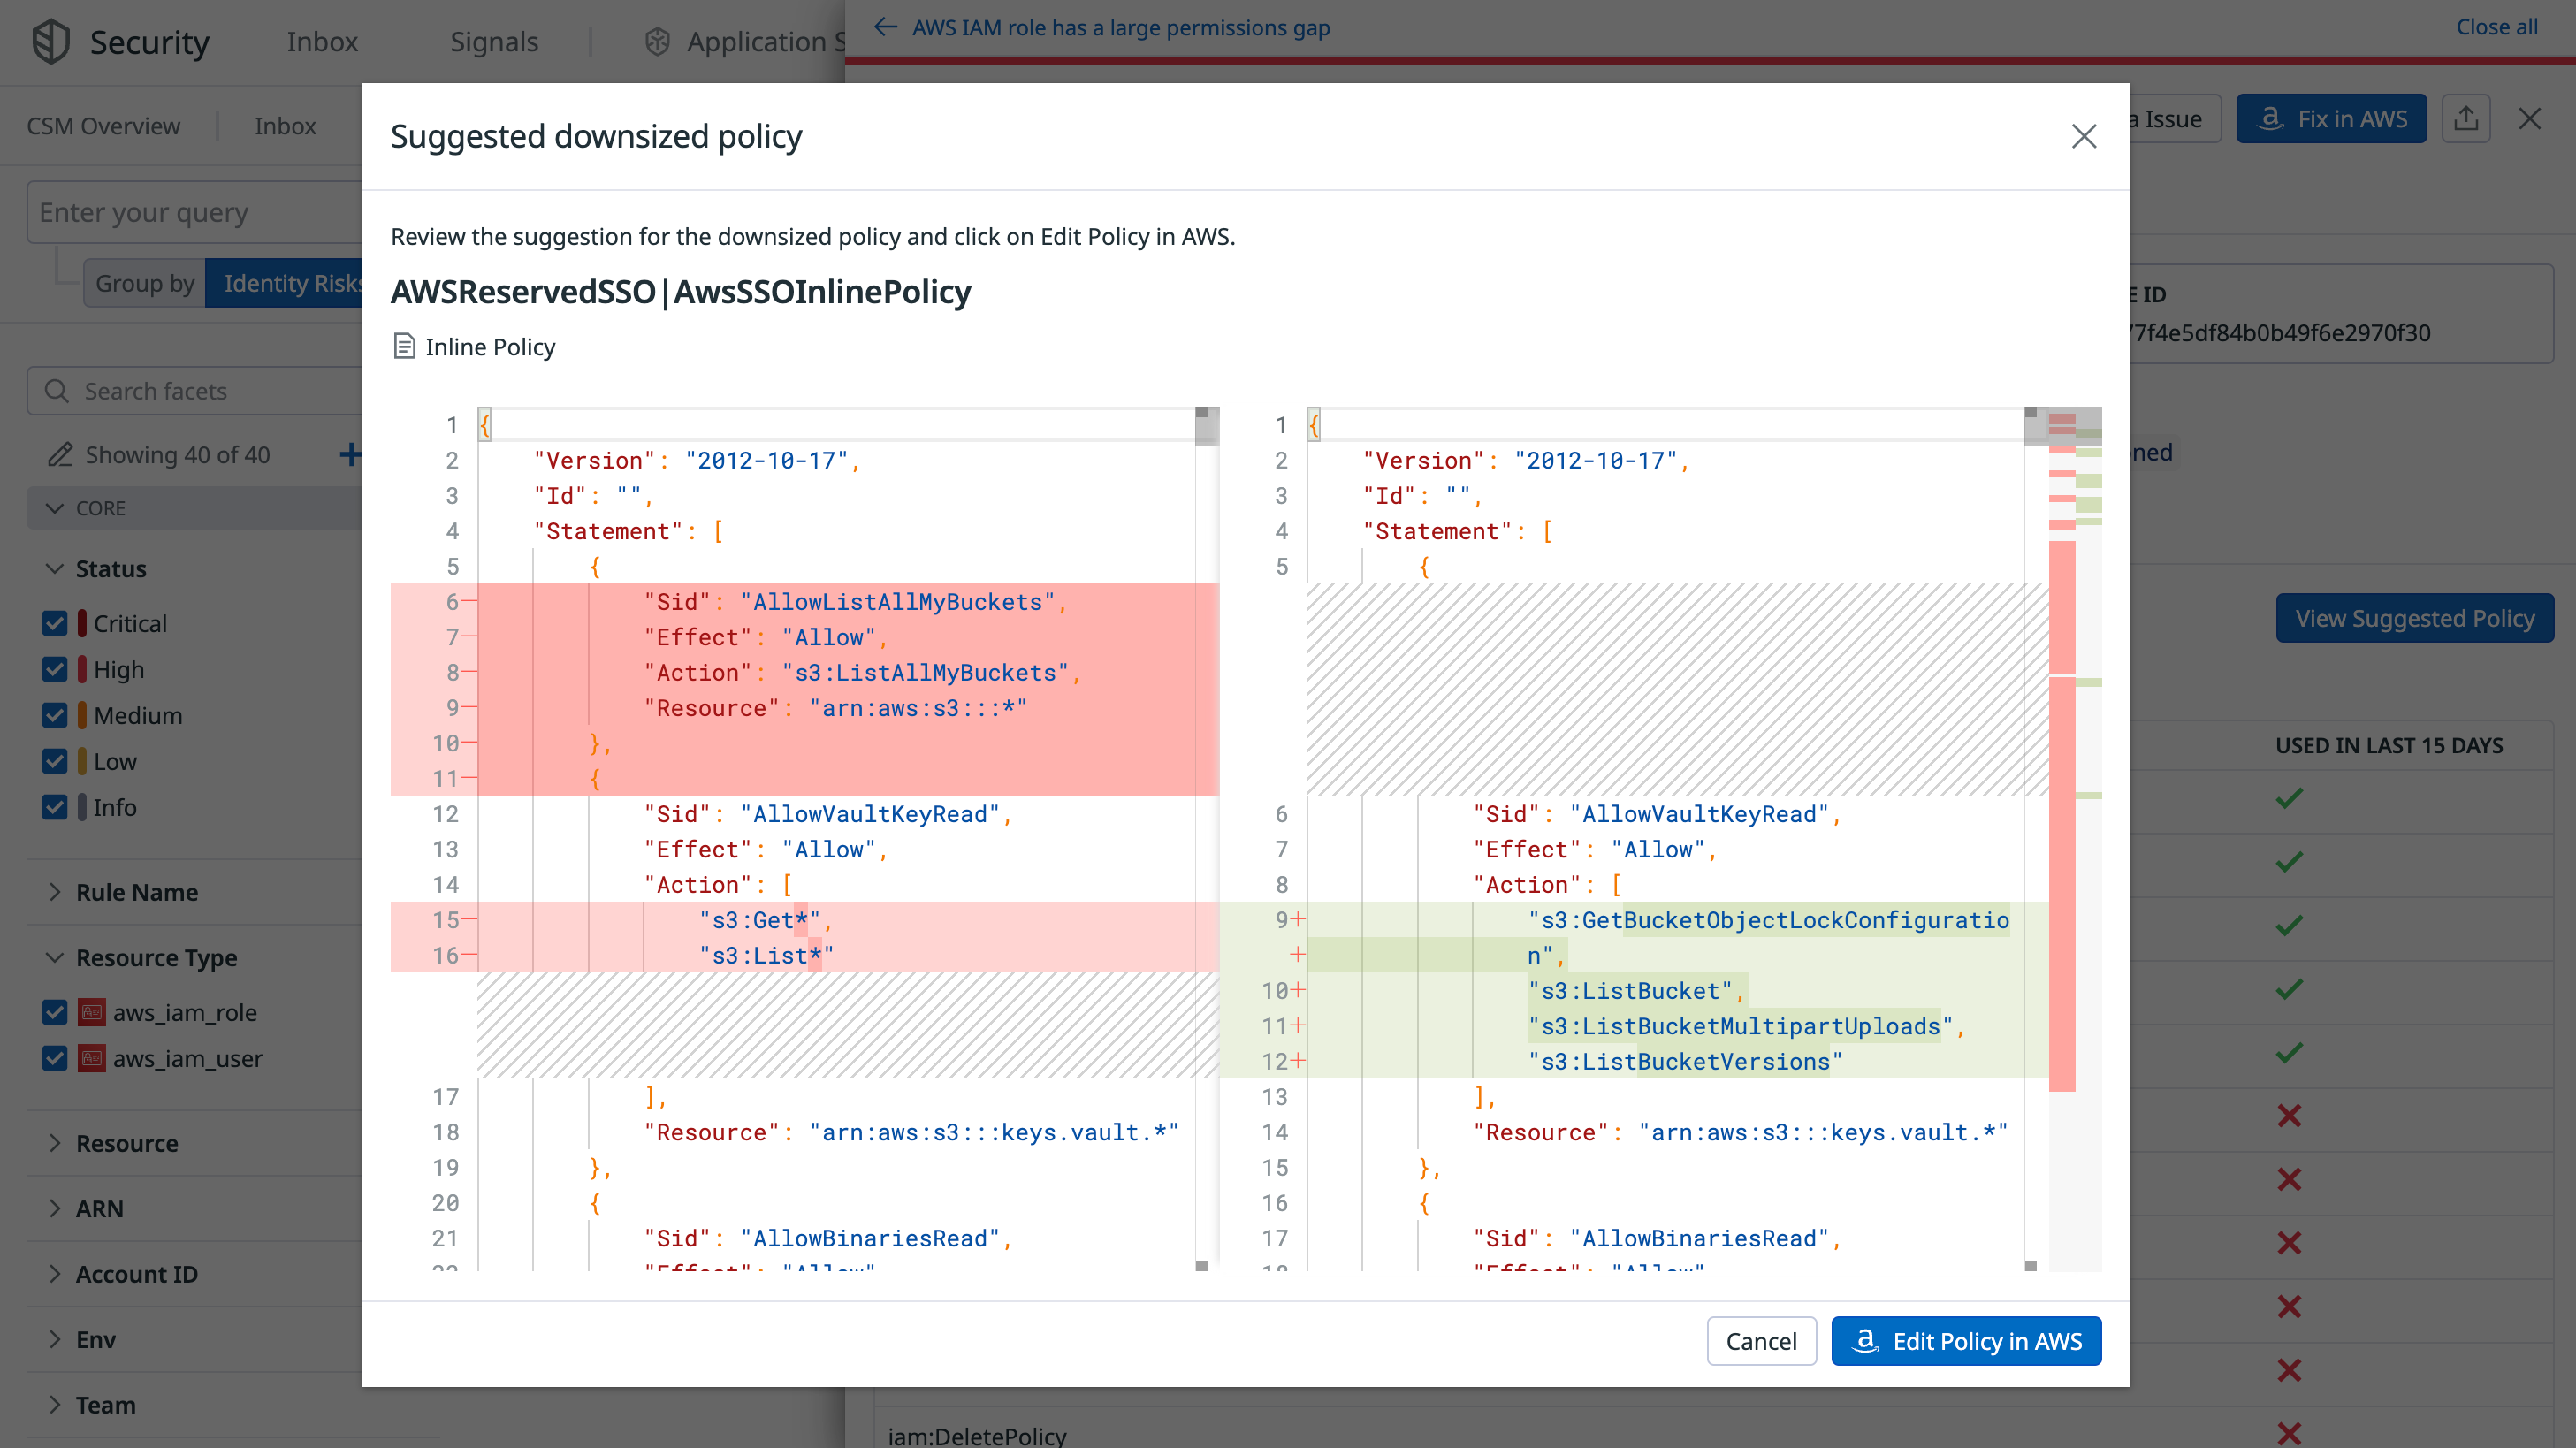
Task: Expand the Account ID facet
Action: coord(55,1274)
